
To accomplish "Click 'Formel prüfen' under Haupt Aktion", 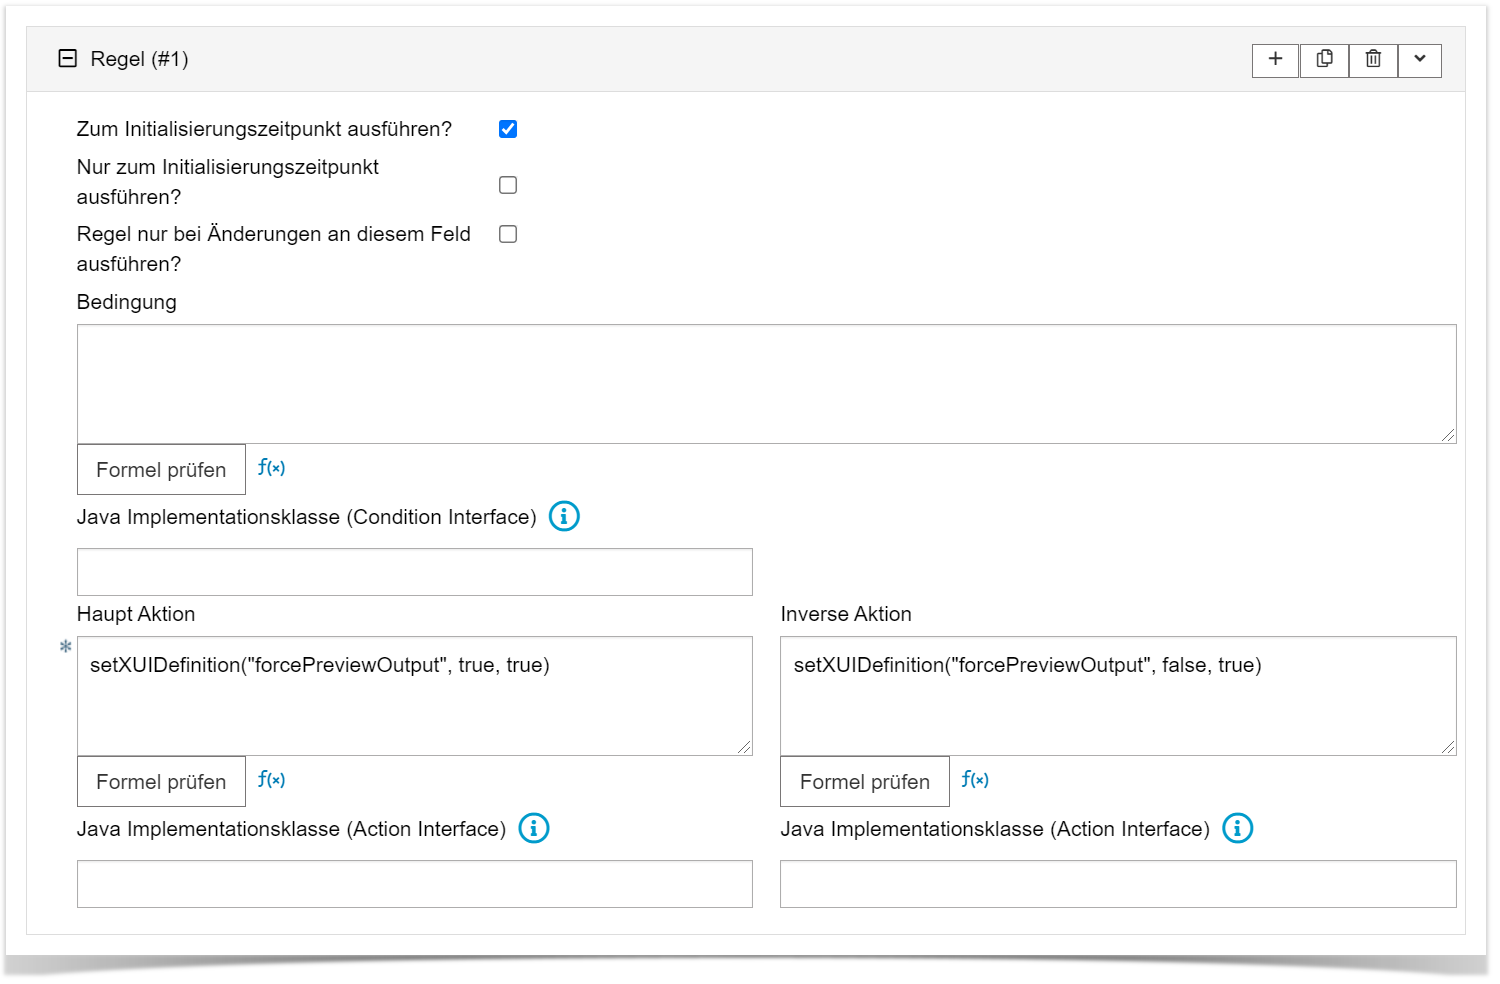I will click(x=161, y=782).
